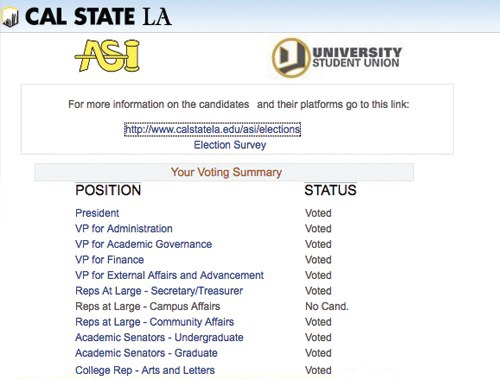Click the POSITION column heading
500x380 pixels.
coord(108,190)
